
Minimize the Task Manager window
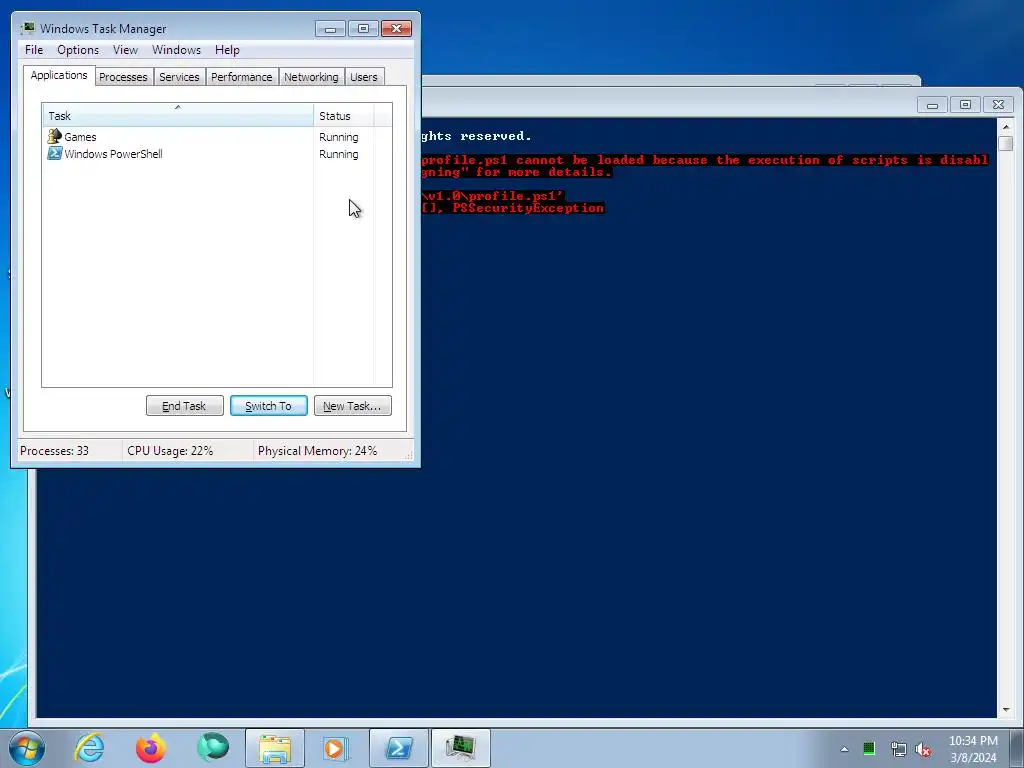click(x=330, y=29)
